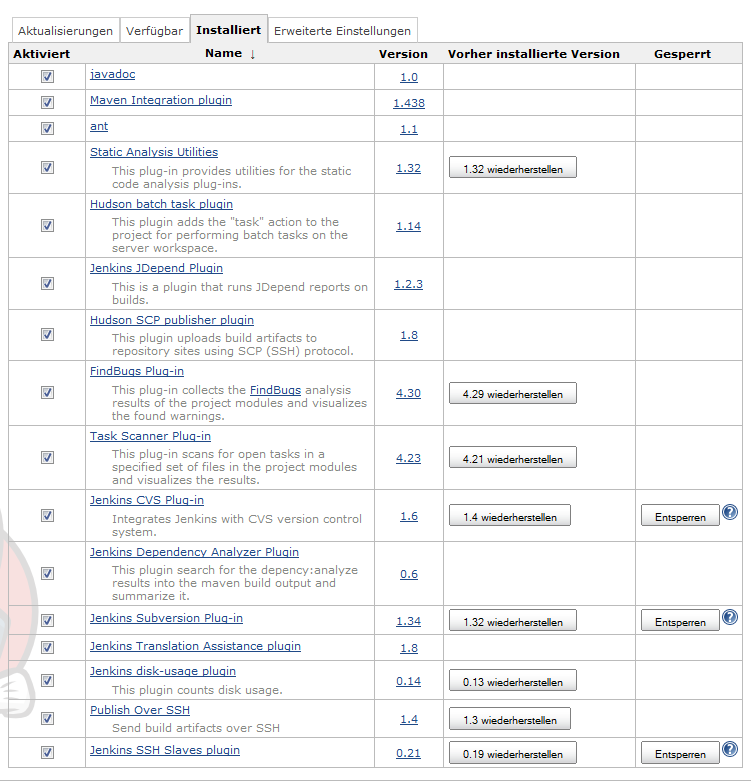Image resolution: width=752 pixels, height=782 pixels.
Task: Click help icon in SSH Slaves row
Action: tap(730, 749)
